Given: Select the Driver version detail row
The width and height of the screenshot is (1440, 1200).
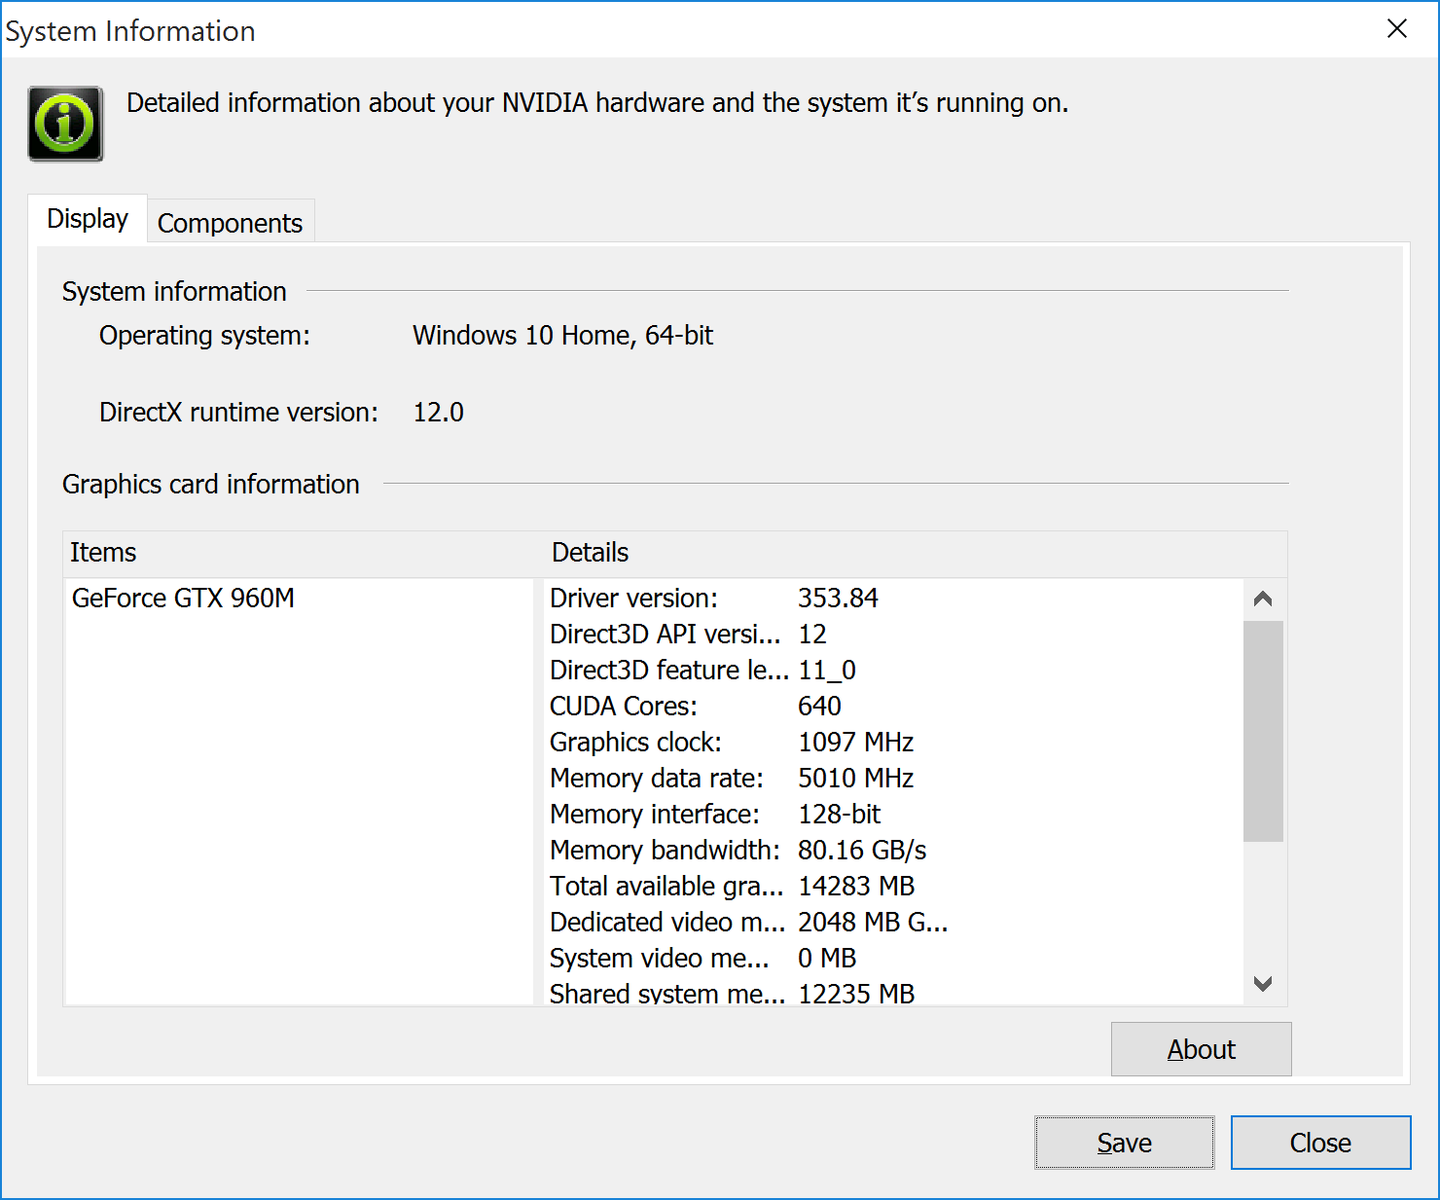Looking at the screenshot, I should click(714, 598).
